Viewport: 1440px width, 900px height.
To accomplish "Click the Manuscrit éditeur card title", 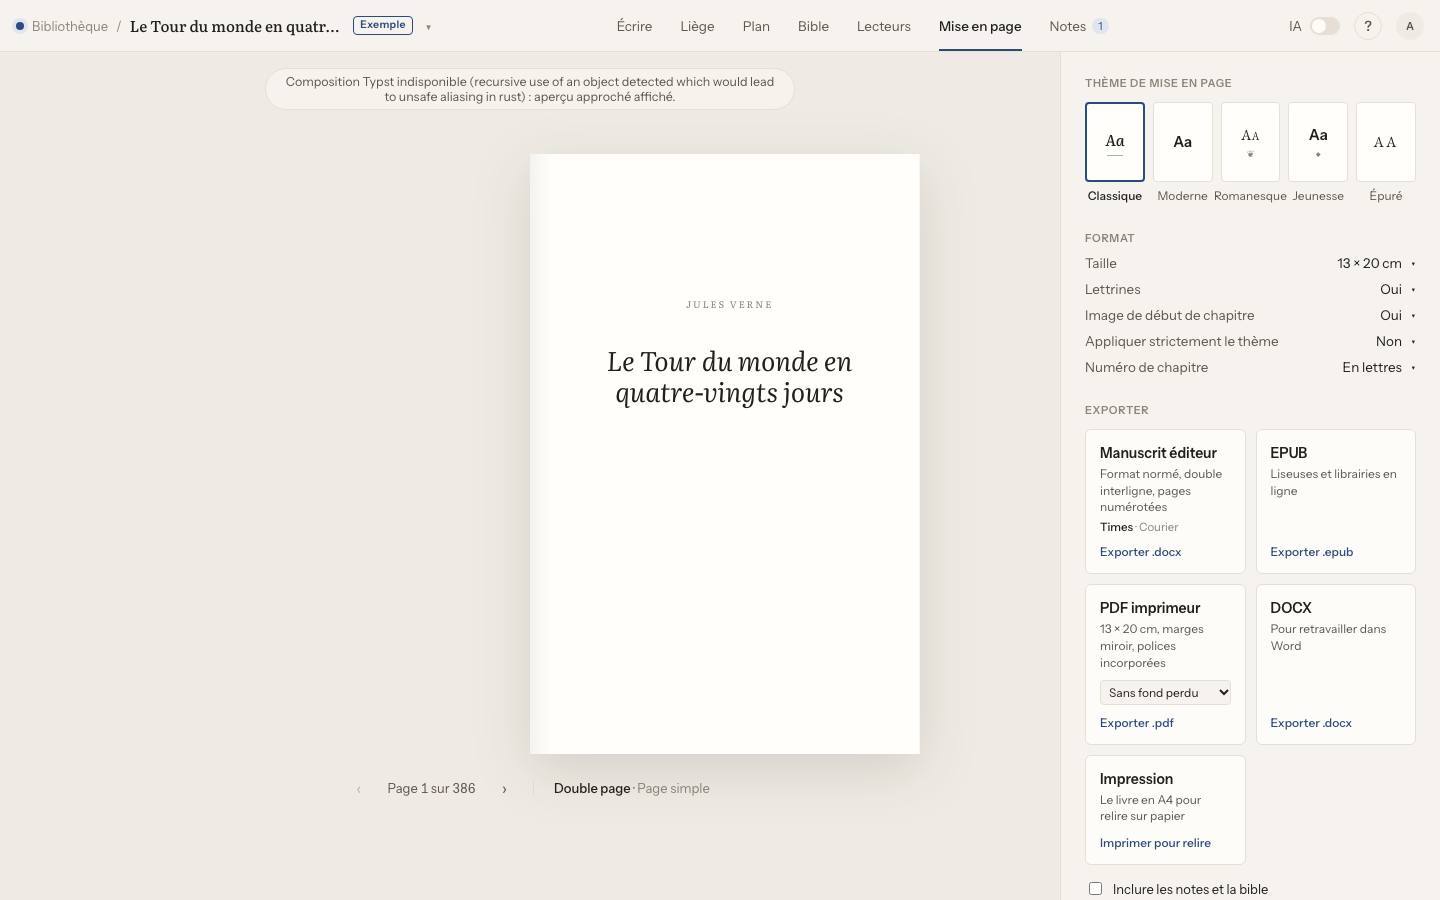I will [1158, 453].
